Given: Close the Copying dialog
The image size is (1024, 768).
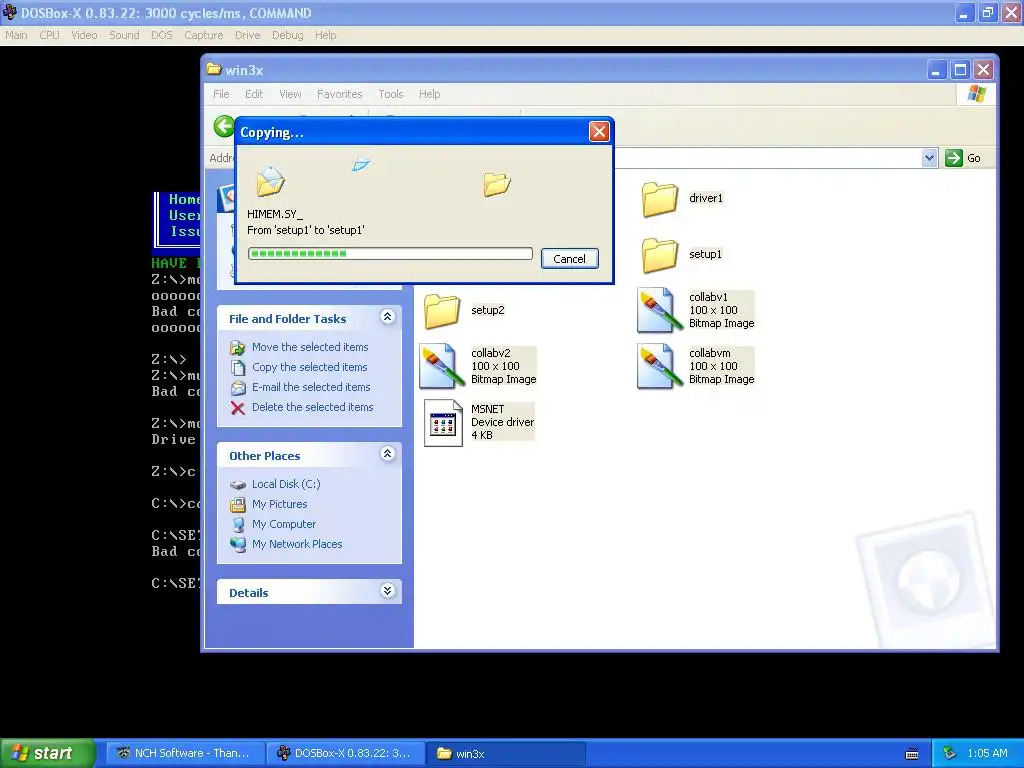Looking at the screenshot, I should click(x=599, y=132).
